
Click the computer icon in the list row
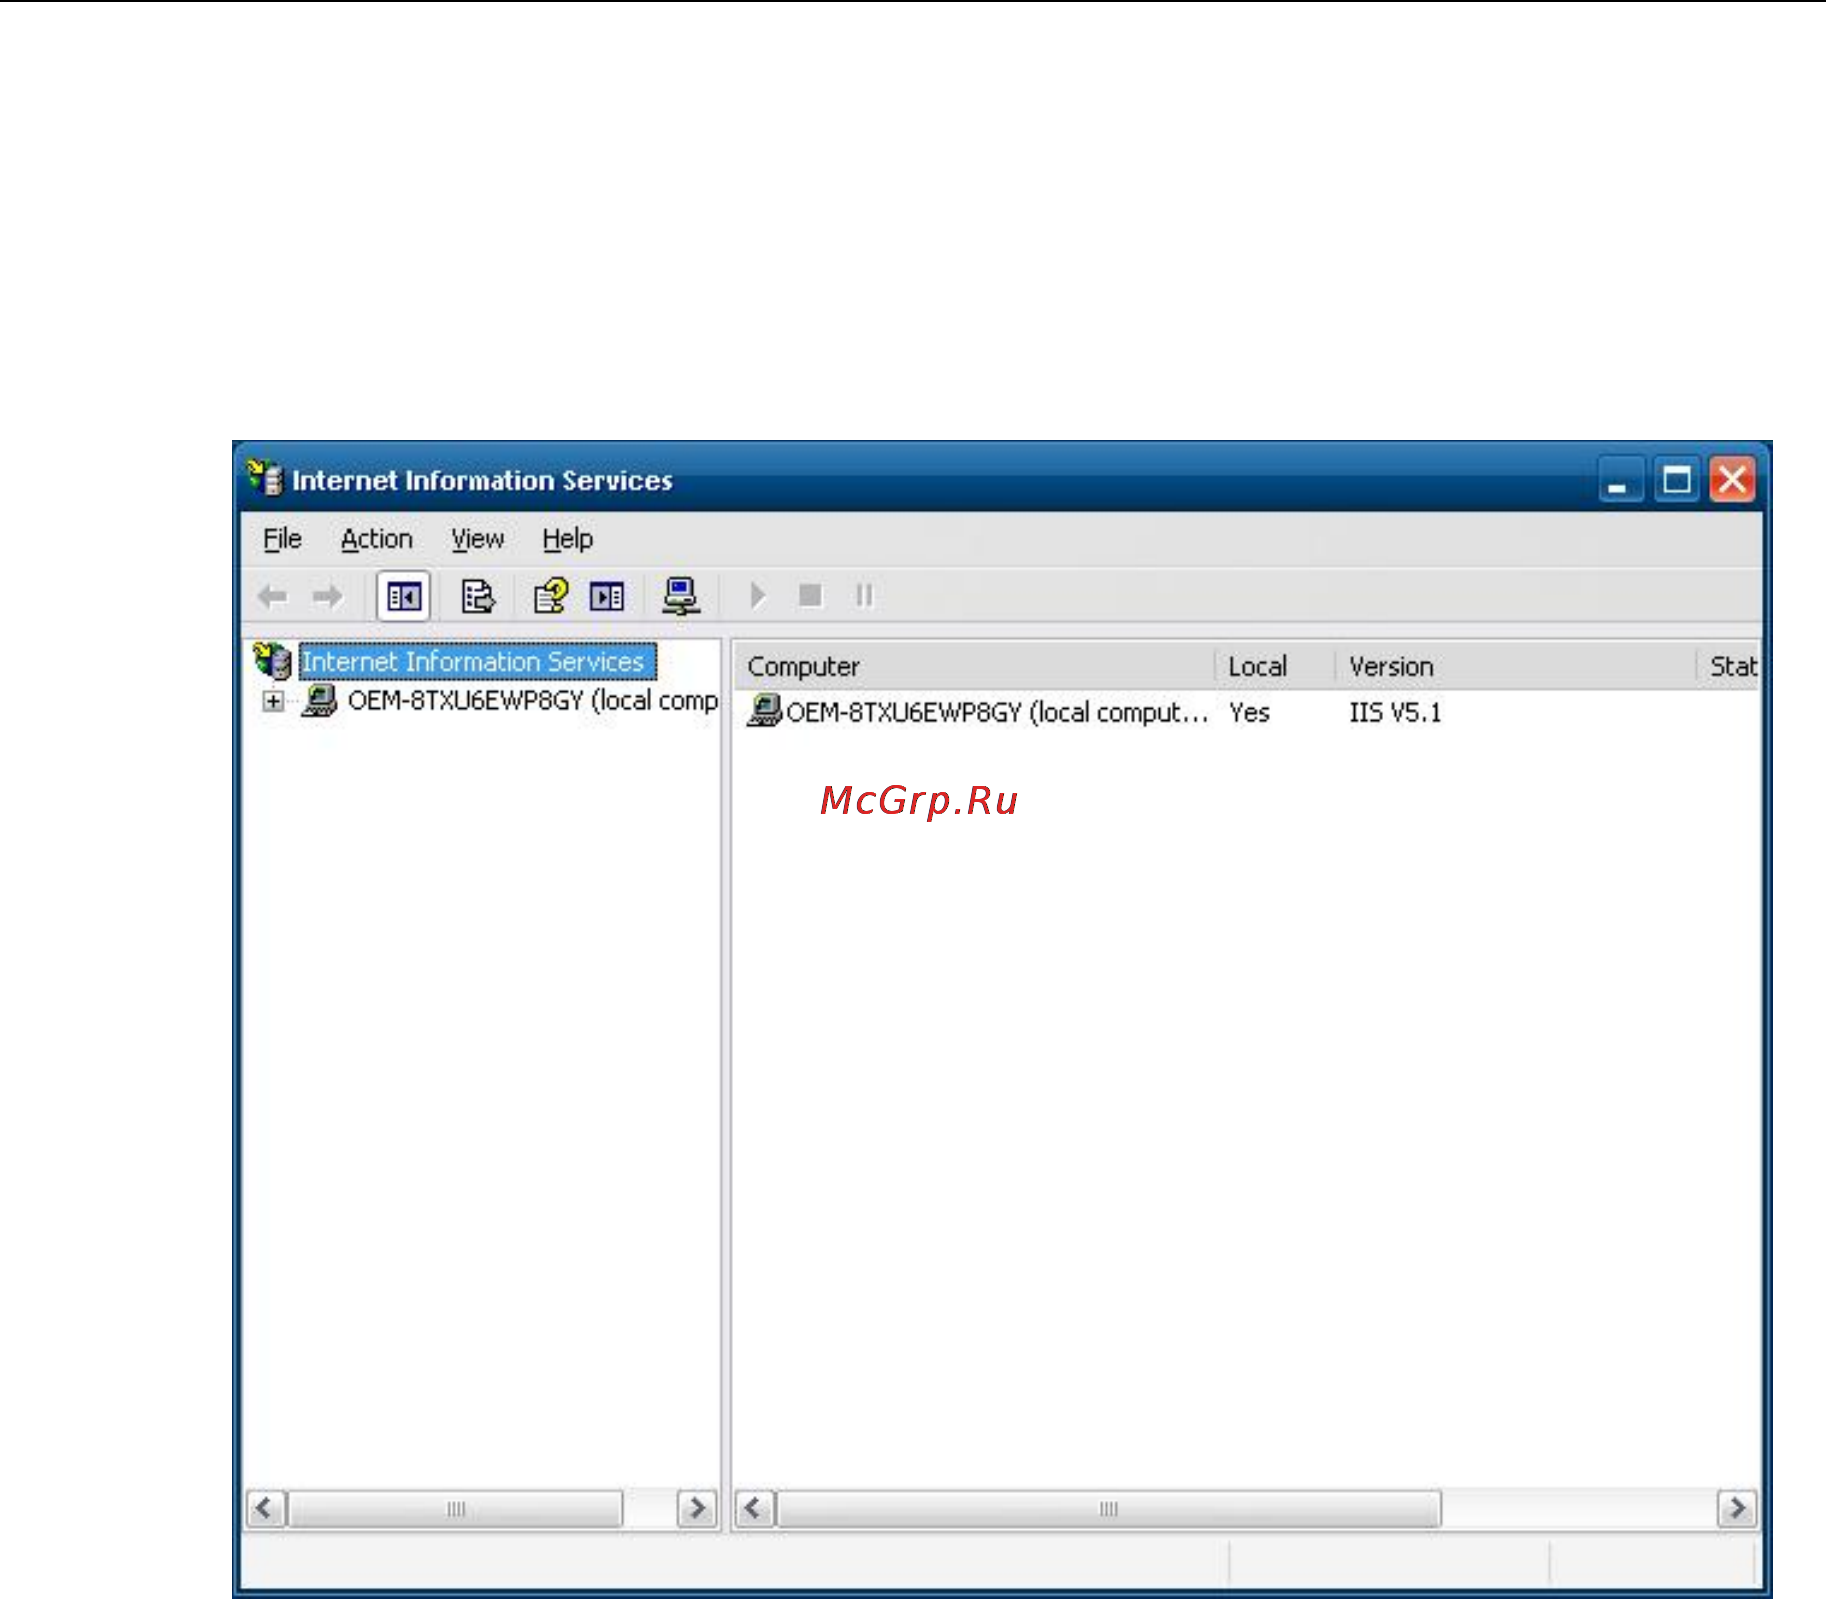coord(764,711)
